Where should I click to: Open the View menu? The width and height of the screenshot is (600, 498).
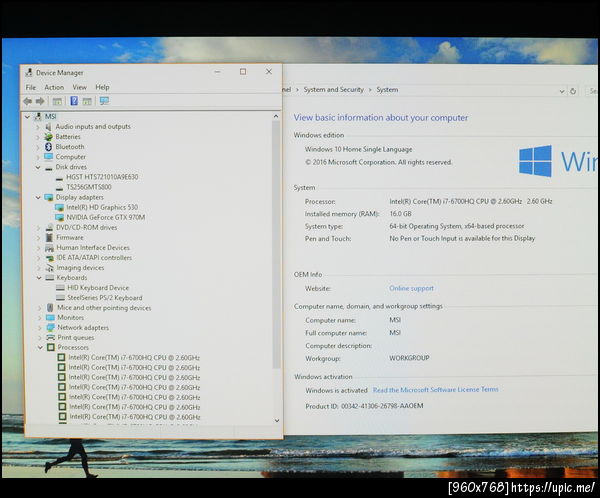[x=80, y=87]
